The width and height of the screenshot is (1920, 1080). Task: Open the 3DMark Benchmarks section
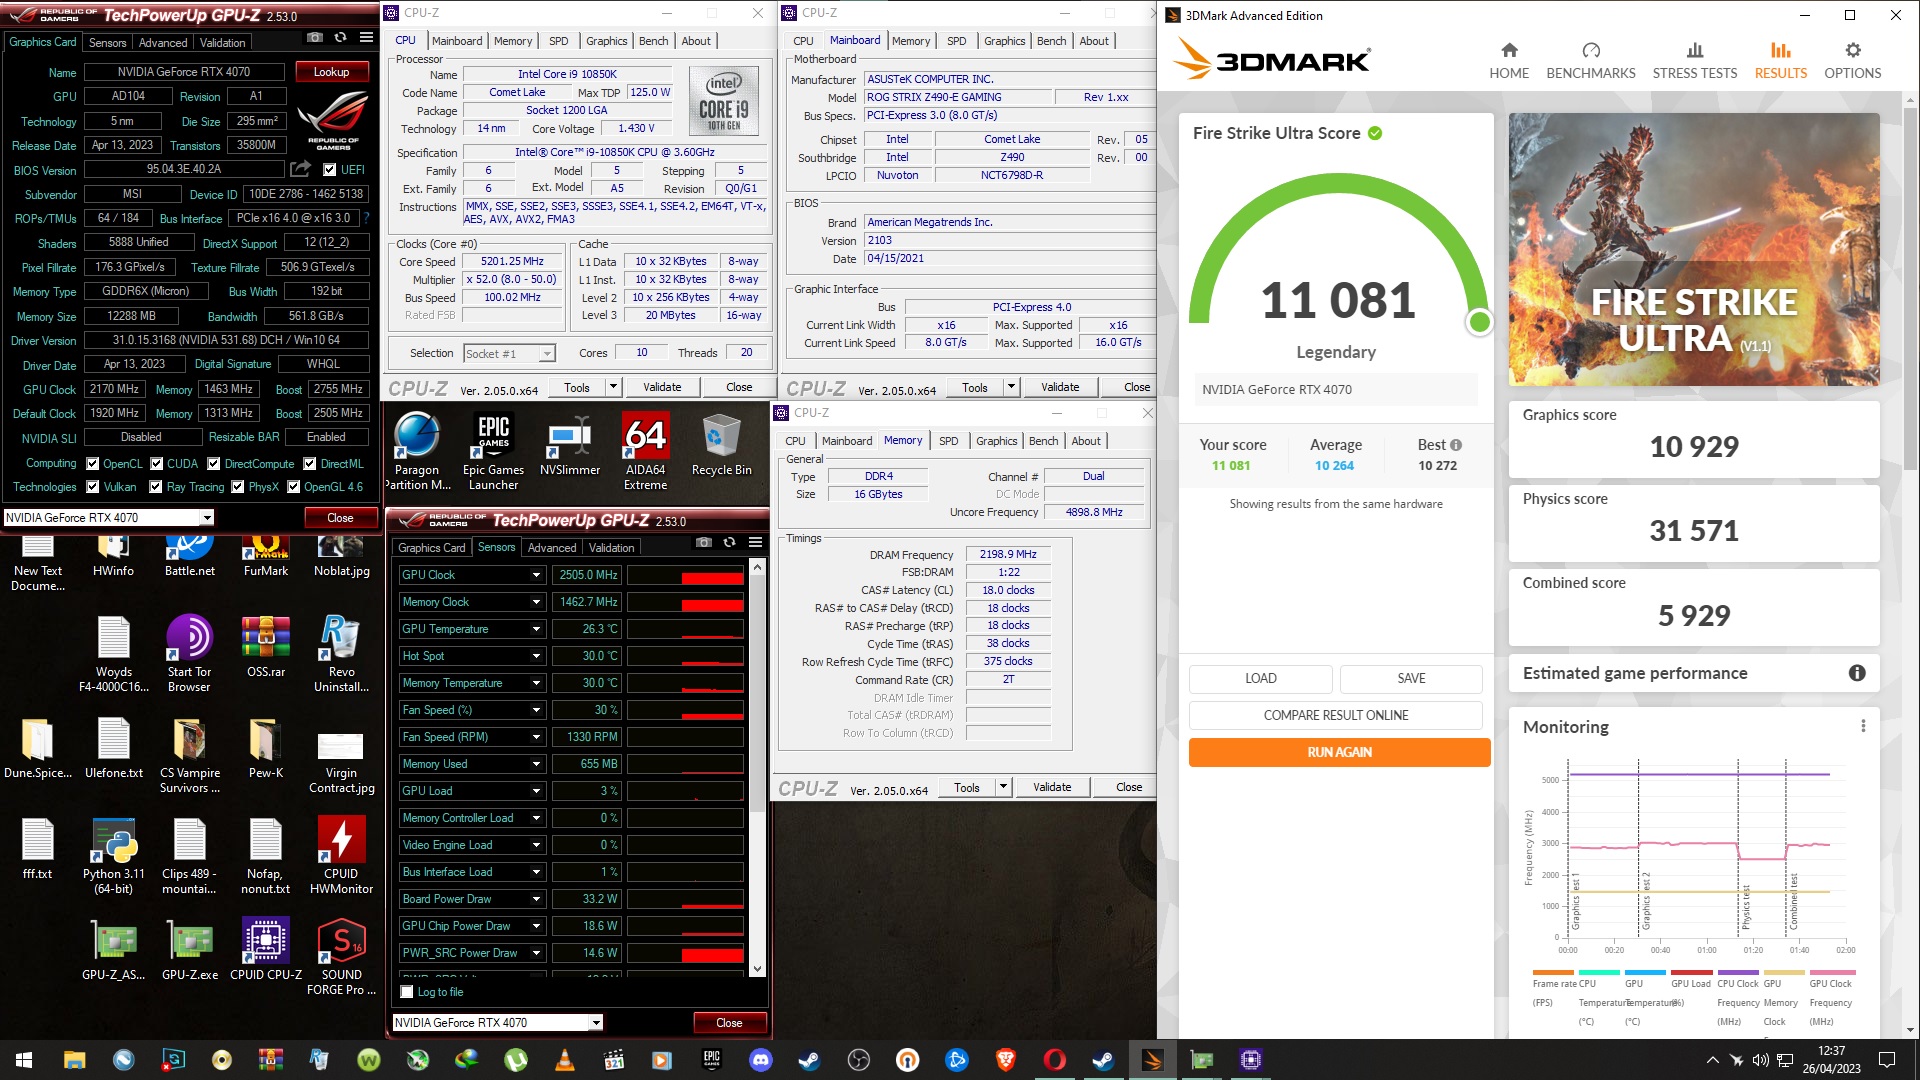(x=1591, y=61)
